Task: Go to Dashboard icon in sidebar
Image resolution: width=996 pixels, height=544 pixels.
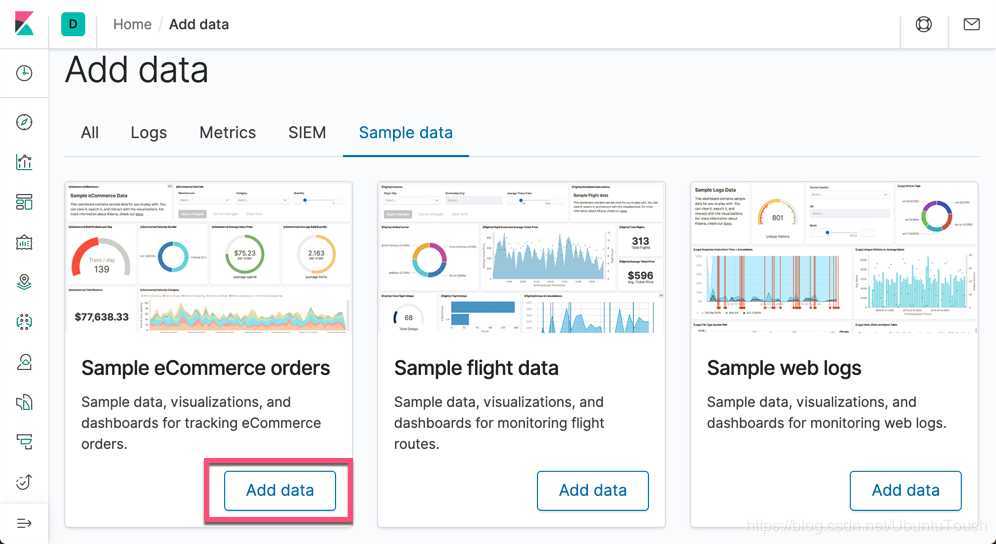Action: 24,202
